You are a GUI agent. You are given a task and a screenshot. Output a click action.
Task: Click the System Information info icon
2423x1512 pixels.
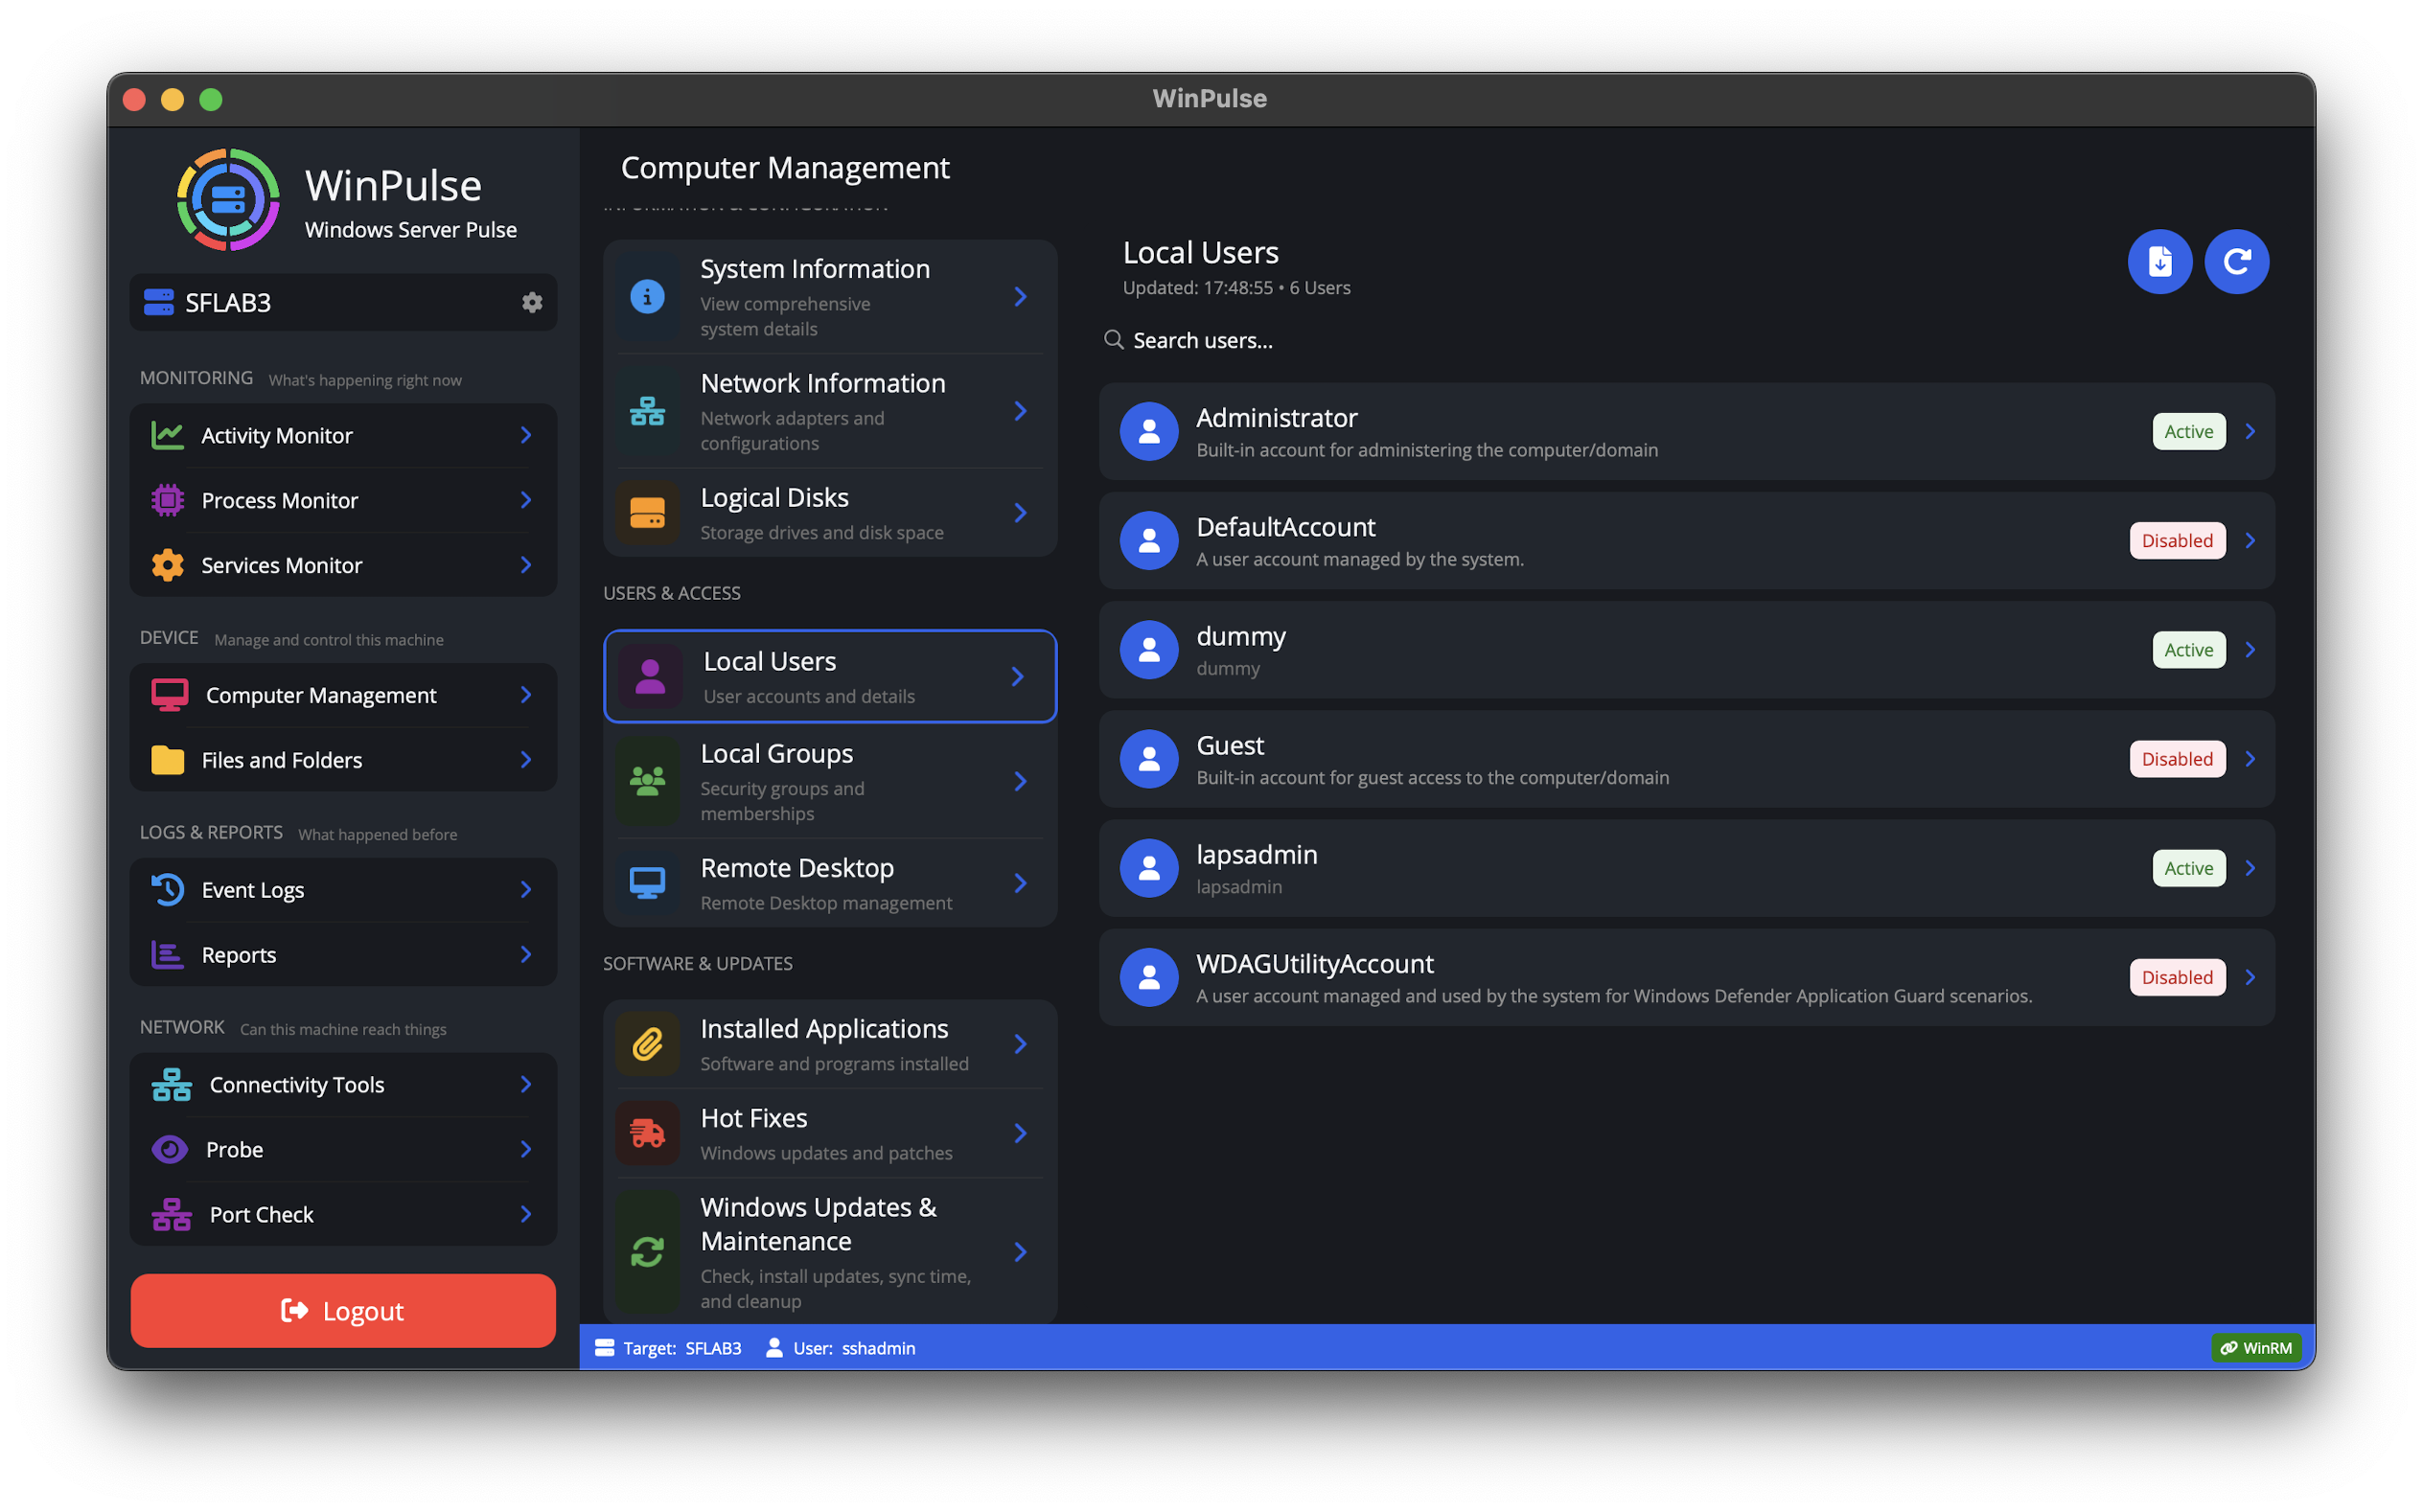[x=647, y=296]
